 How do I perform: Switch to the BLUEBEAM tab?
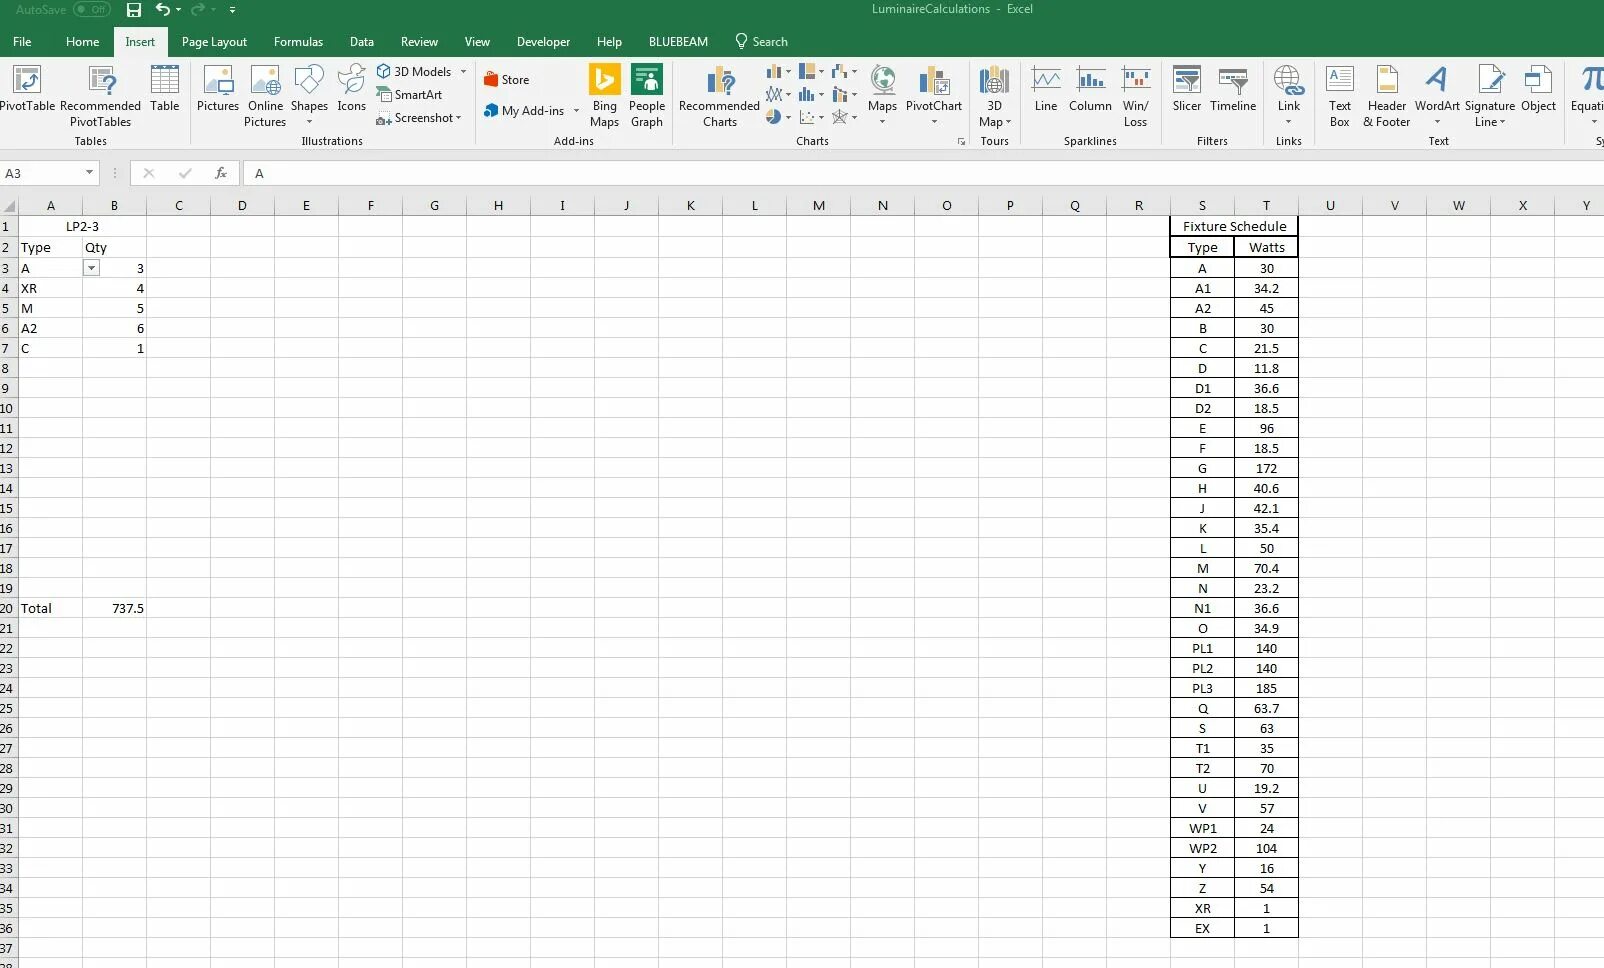click(x=678, y=42)
